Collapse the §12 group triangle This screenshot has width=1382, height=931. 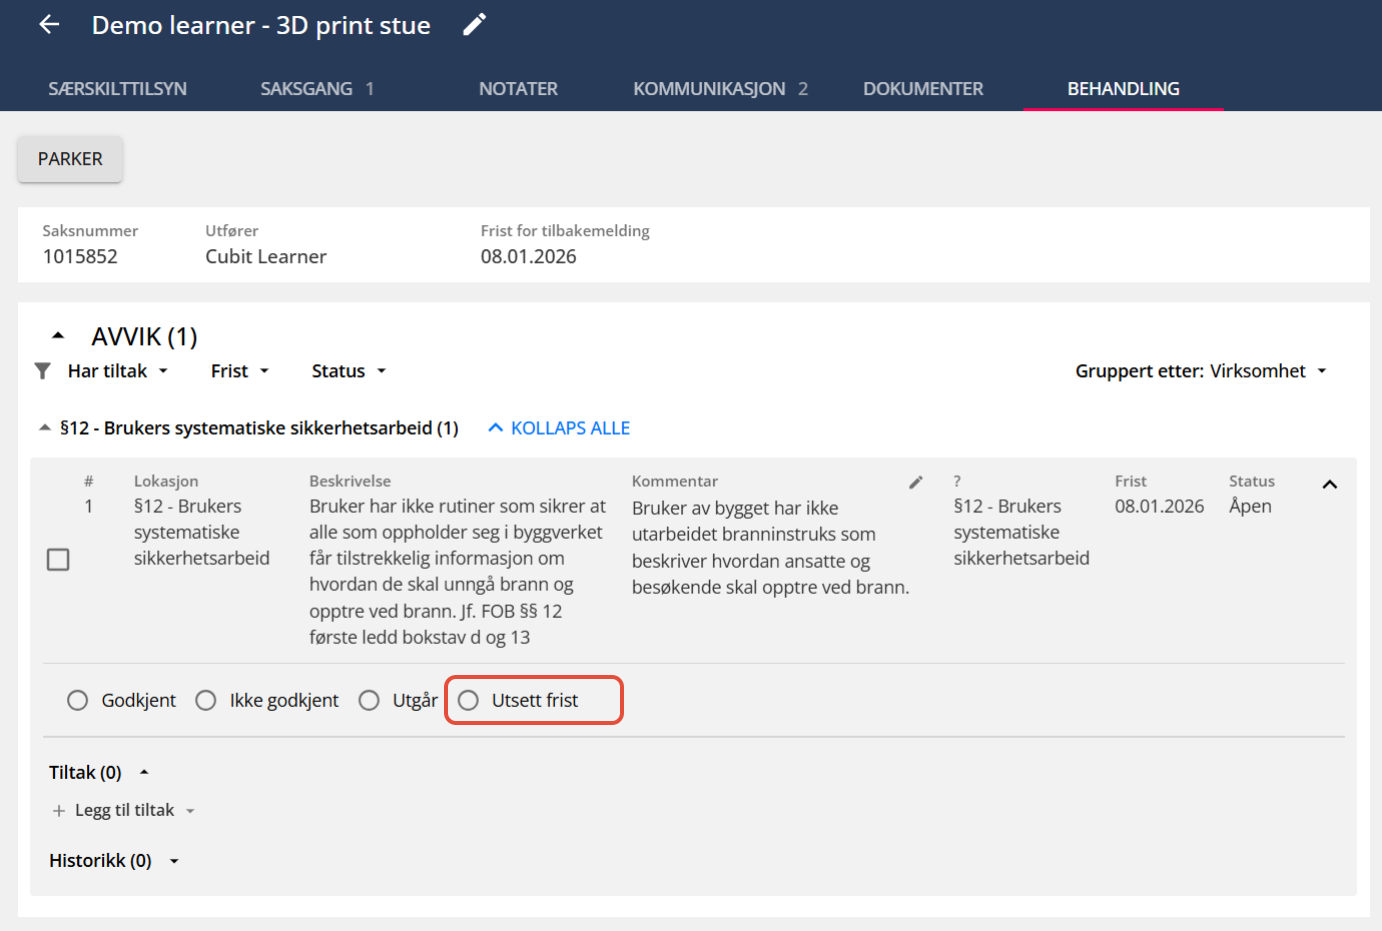point(44,427)
